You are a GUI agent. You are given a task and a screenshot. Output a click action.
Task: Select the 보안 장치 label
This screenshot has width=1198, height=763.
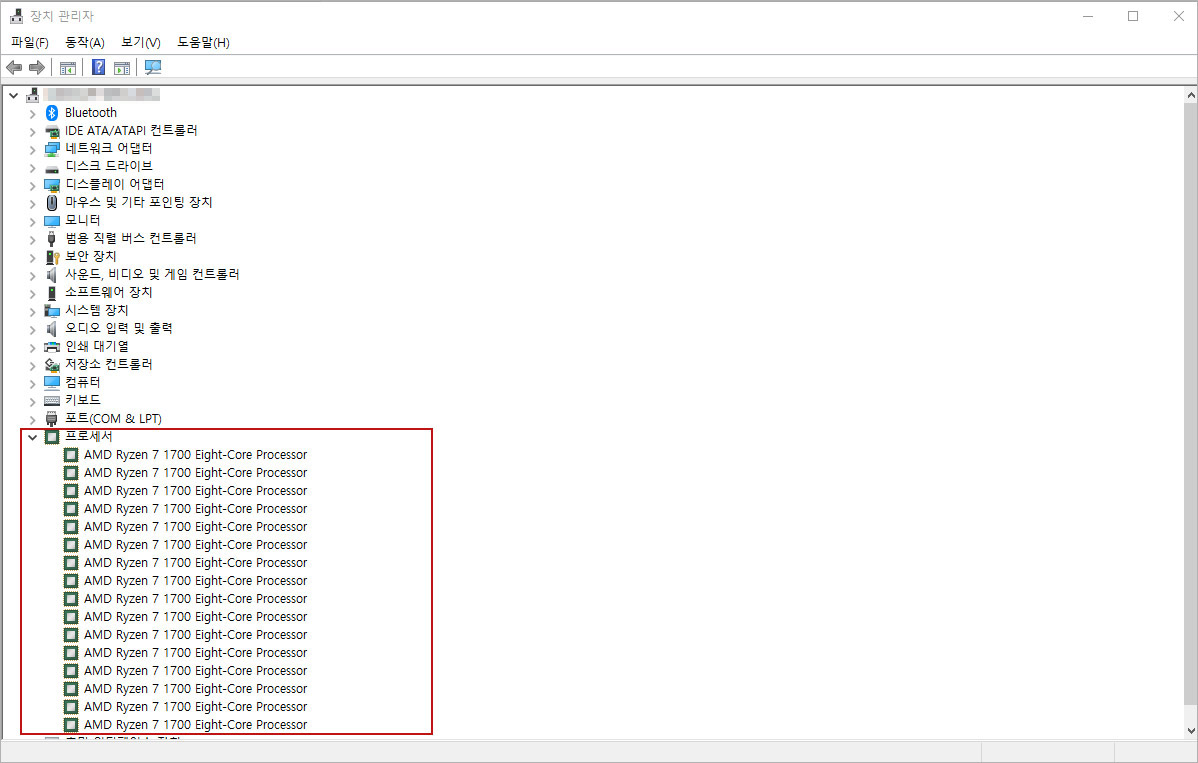[91, 256]
